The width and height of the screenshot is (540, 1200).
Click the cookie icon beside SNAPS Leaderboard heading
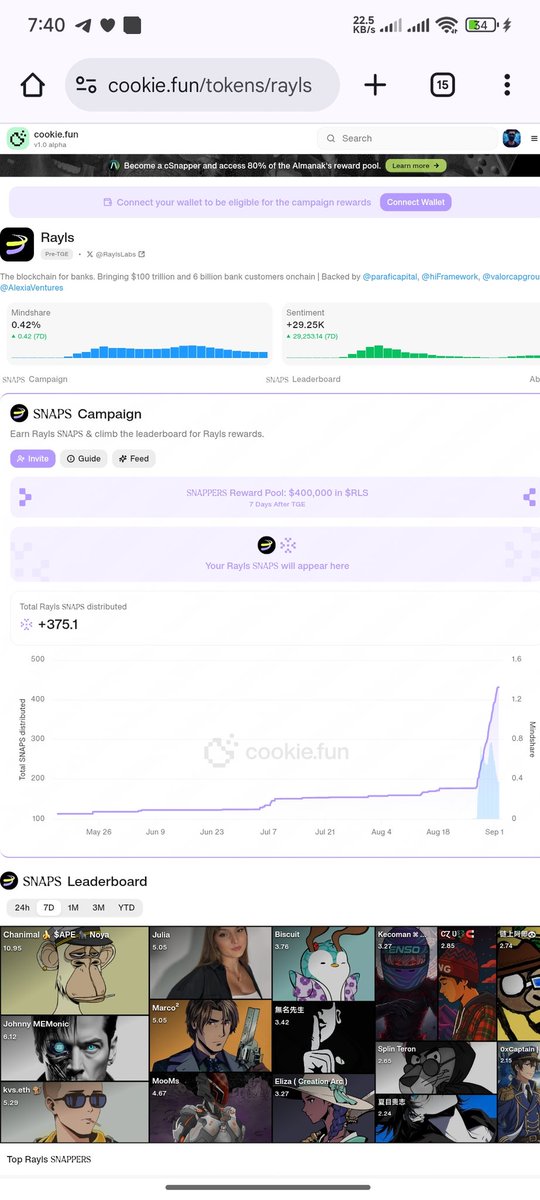(9, 881)
